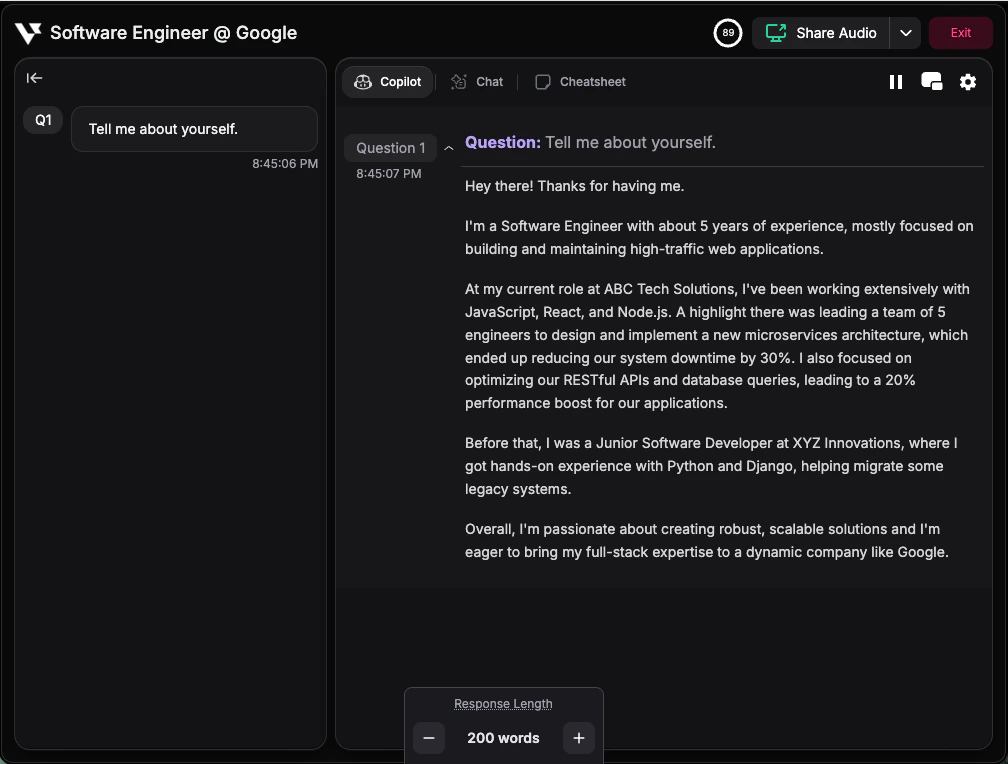
Task: Click the 89 timer circle indicator
Action: (728, 33)
